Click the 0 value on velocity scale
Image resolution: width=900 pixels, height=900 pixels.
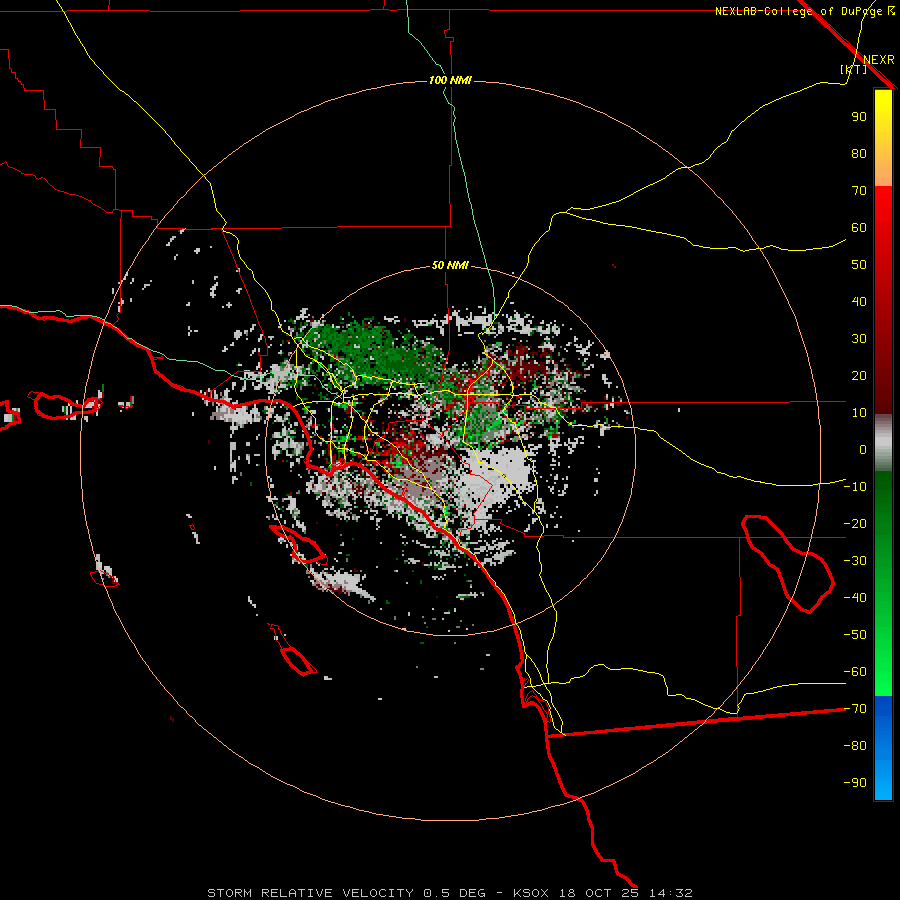(x=863, y=449)
